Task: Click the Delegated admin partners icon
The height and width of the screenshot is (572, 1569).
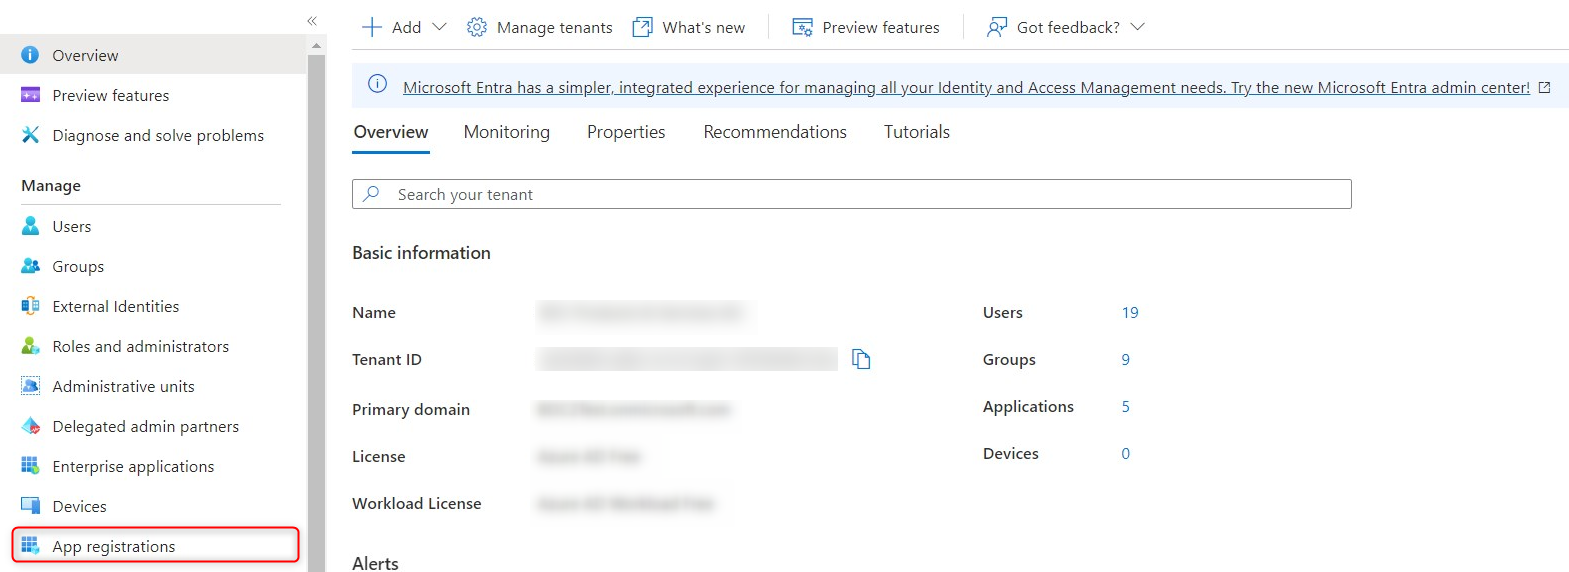Action: pos(30,426)
